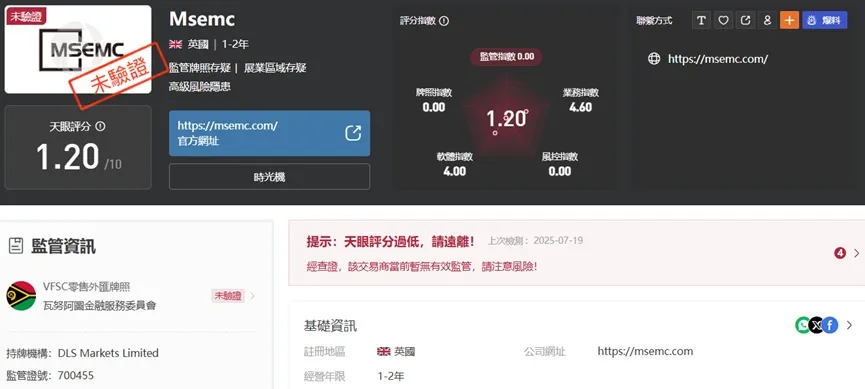
Task: Click the red 4 warning count badge
Action: coord(840,253)
